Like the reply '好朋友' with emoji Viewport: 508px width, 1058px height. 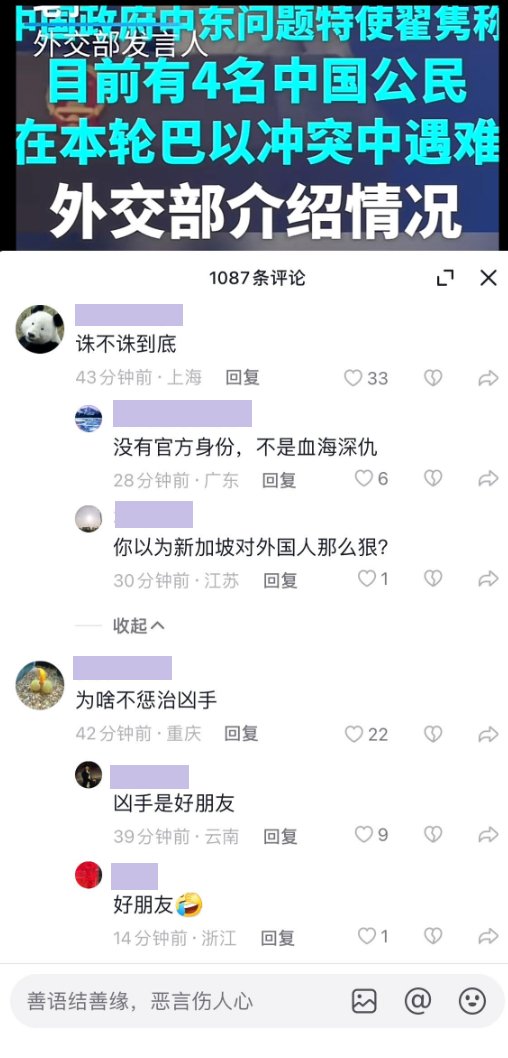click(372, 936)
